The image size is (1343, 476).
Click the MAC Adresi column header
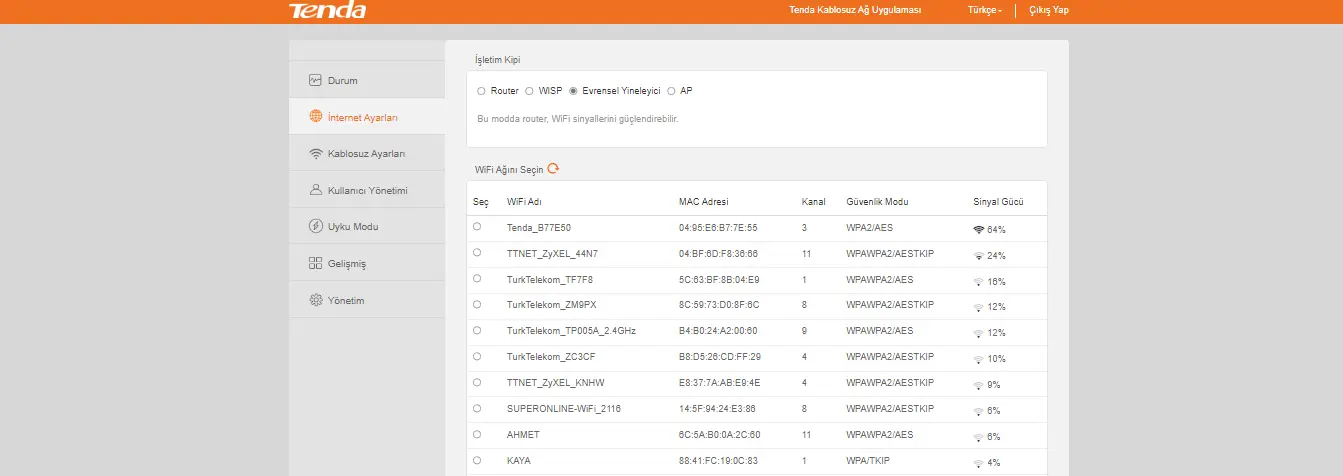704,202
